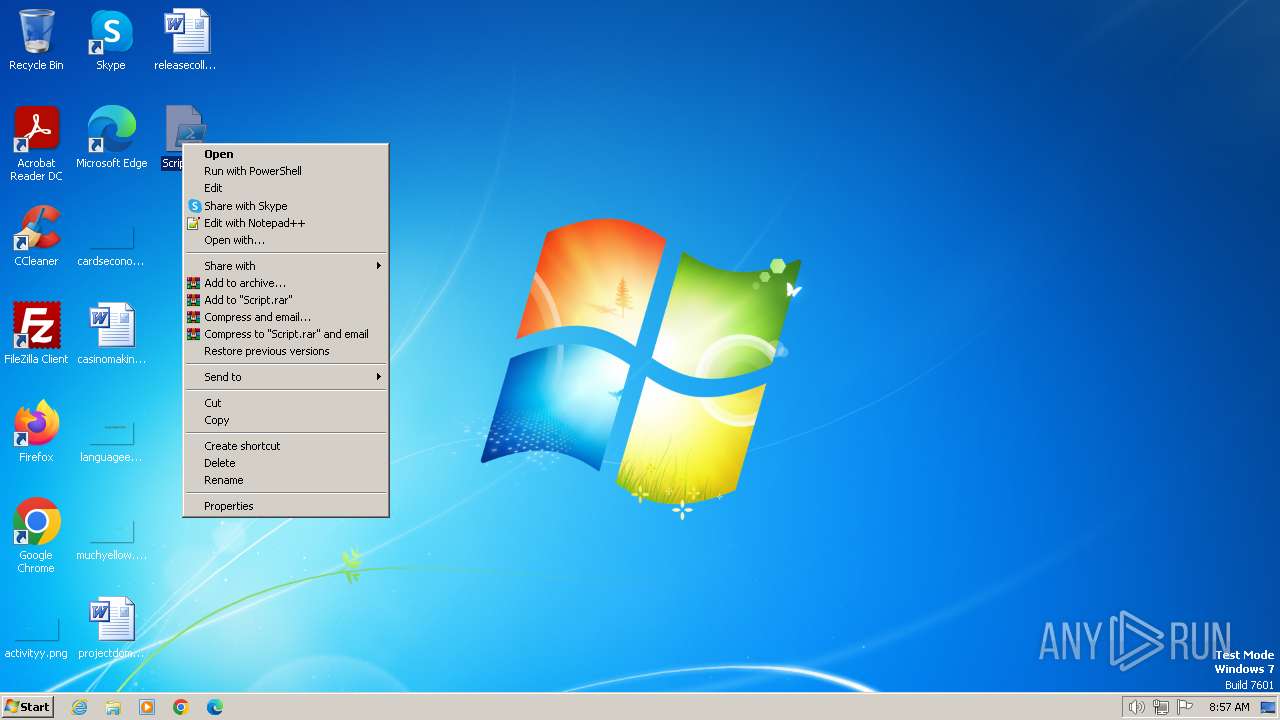
Task: Choose Restore previous versions
Action: [x=286, y=351]
